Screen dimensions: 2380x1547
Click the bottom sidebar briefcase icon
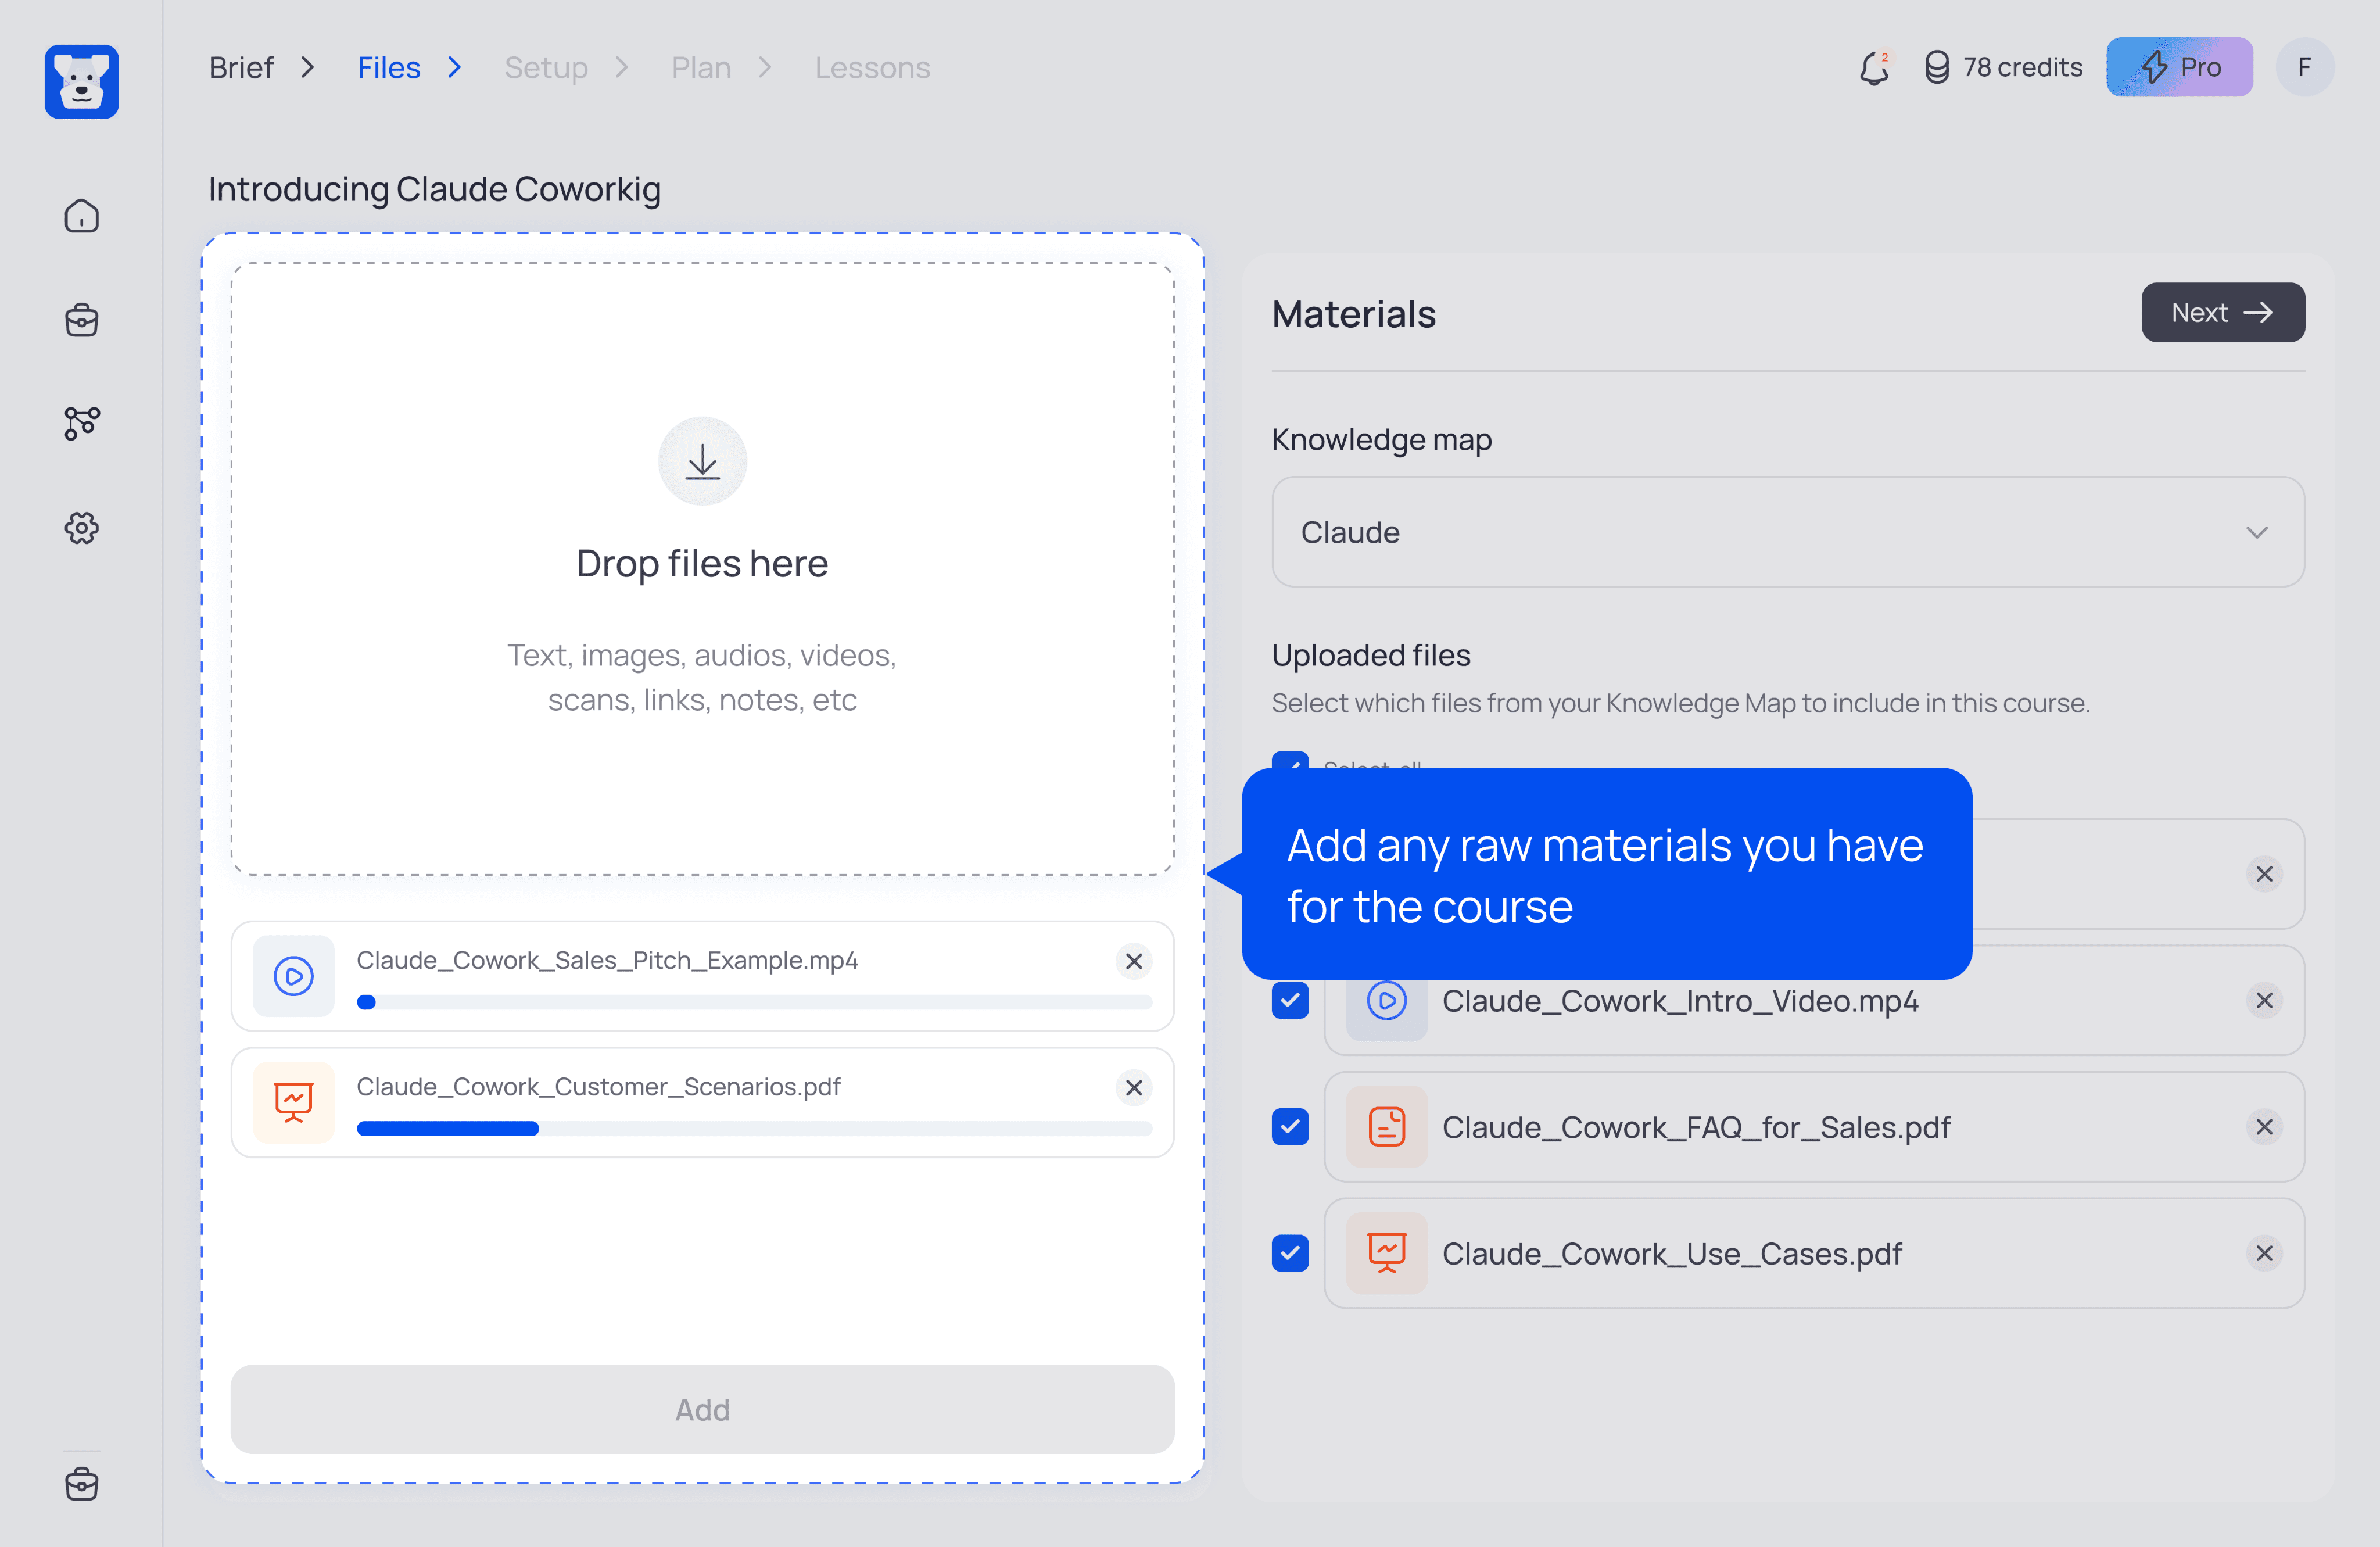pyautogui.click(x=81, y=1483)
